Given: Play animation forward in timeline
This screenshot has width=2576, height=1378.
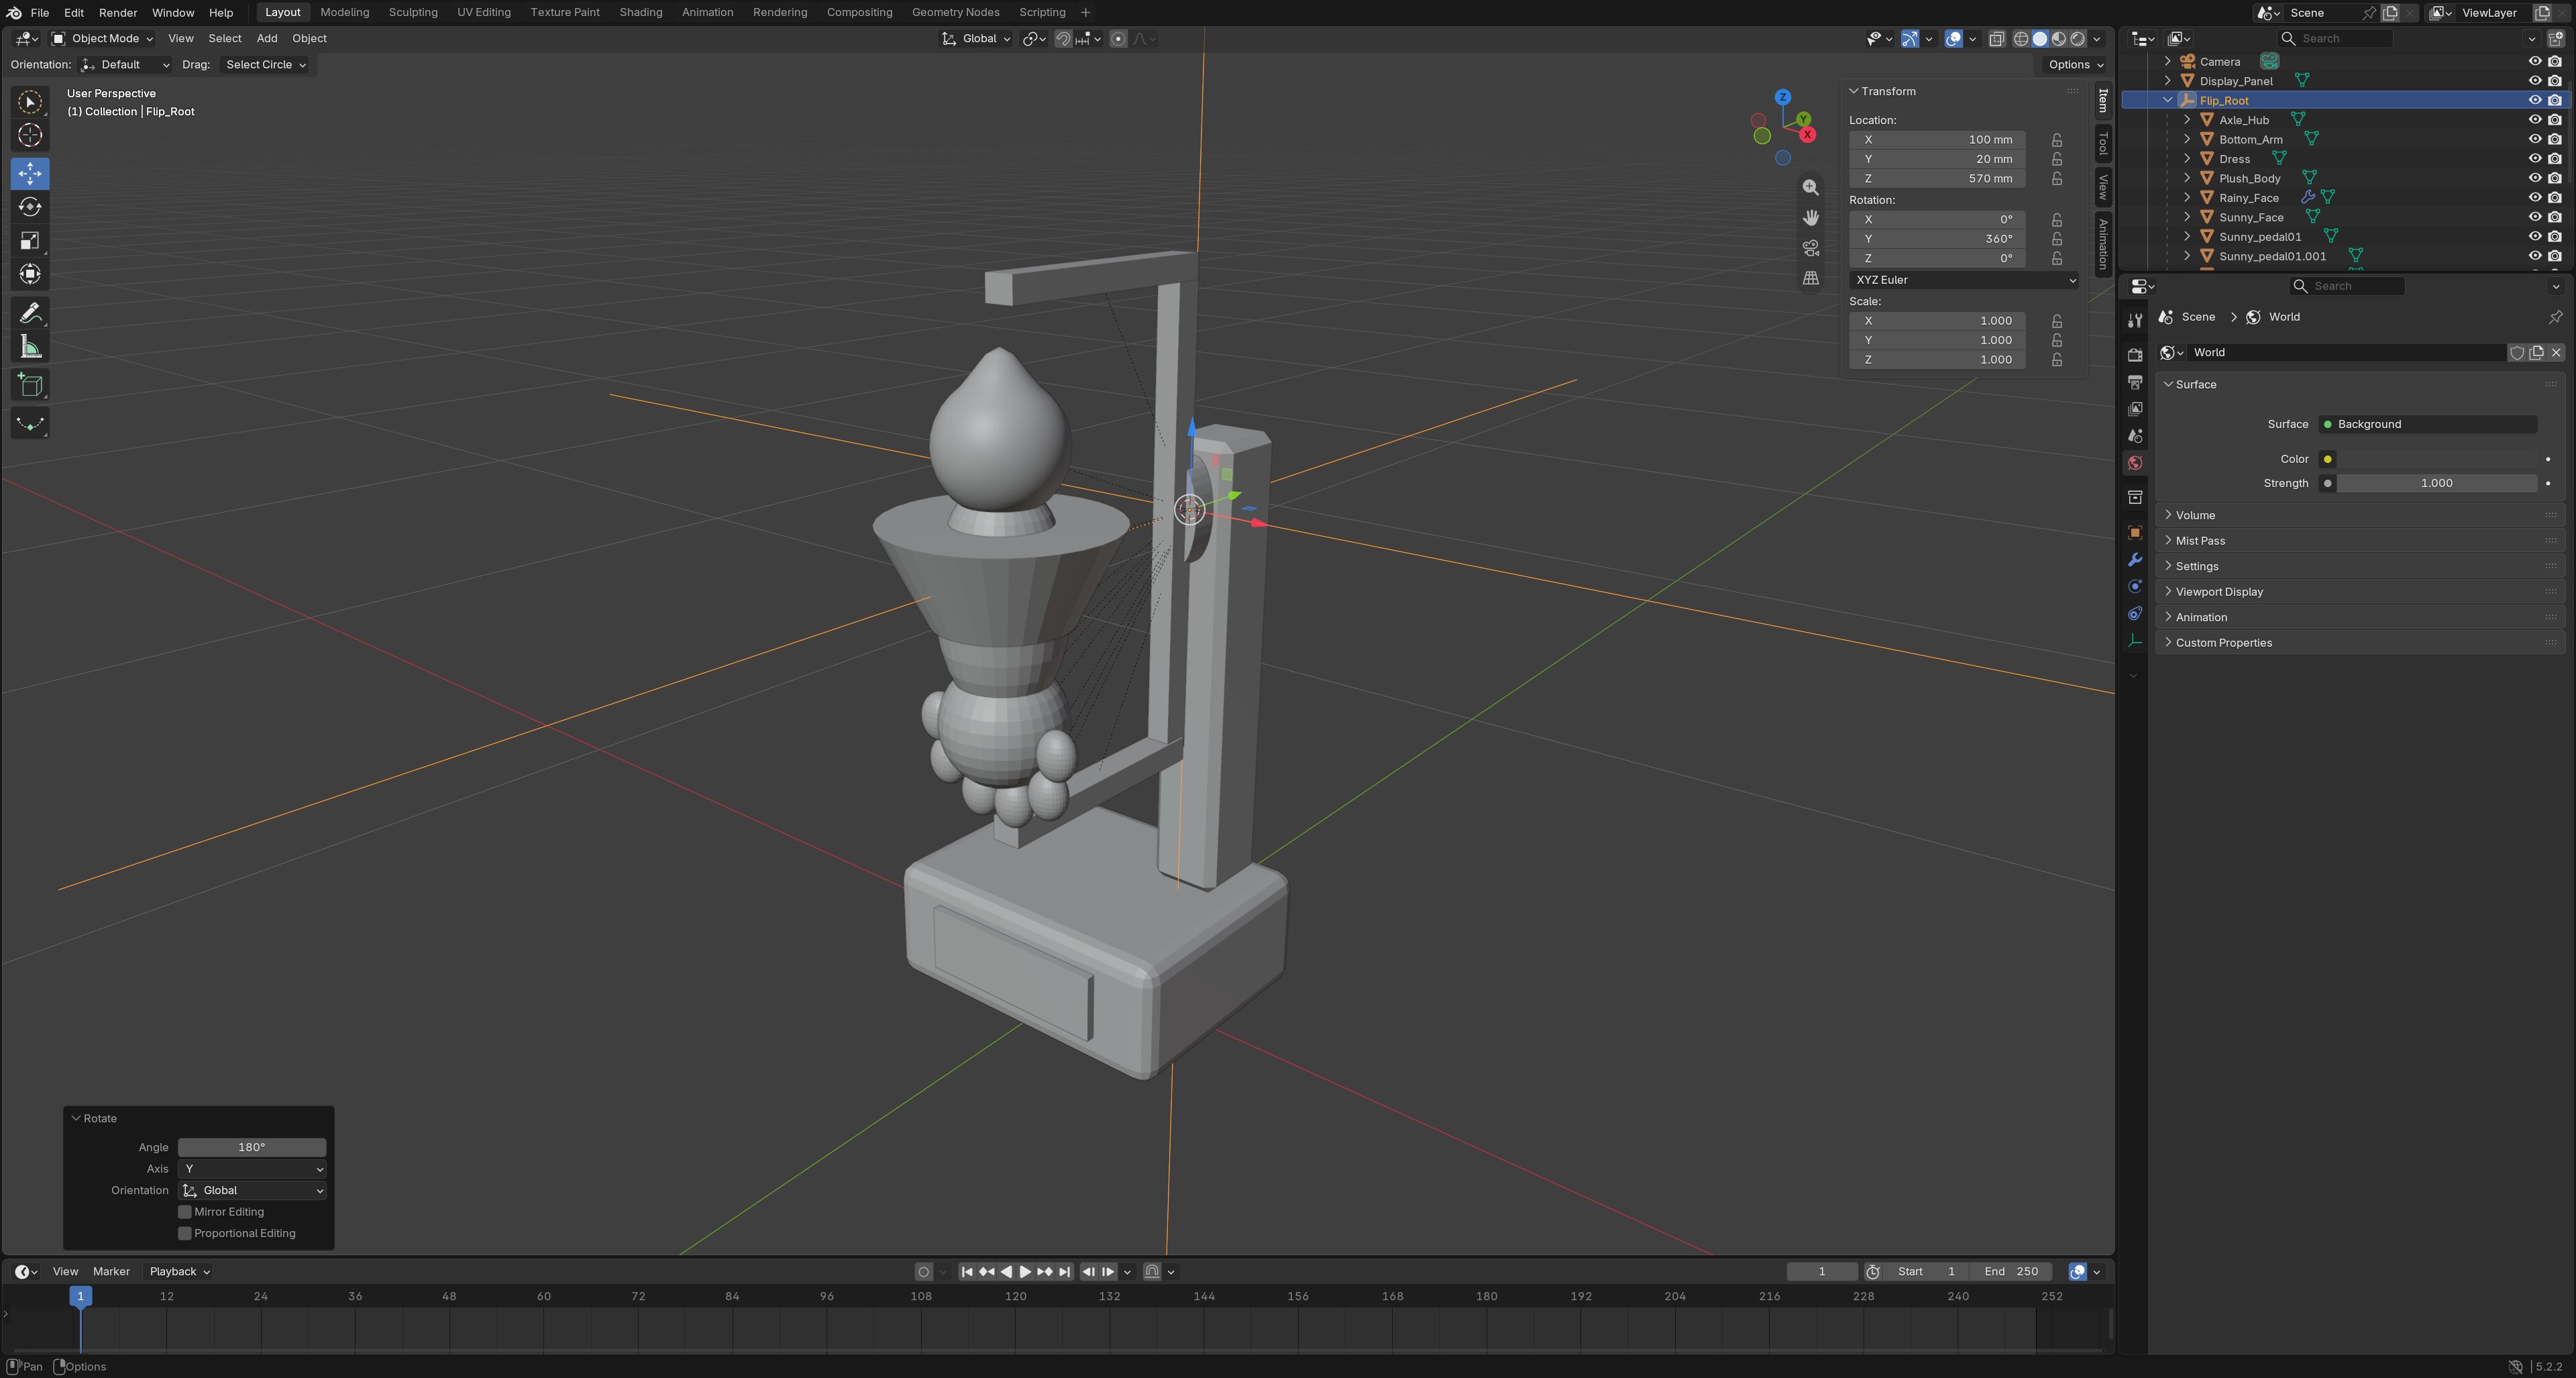Looking at the screenshot, I should click(x=1024, y=1272).
